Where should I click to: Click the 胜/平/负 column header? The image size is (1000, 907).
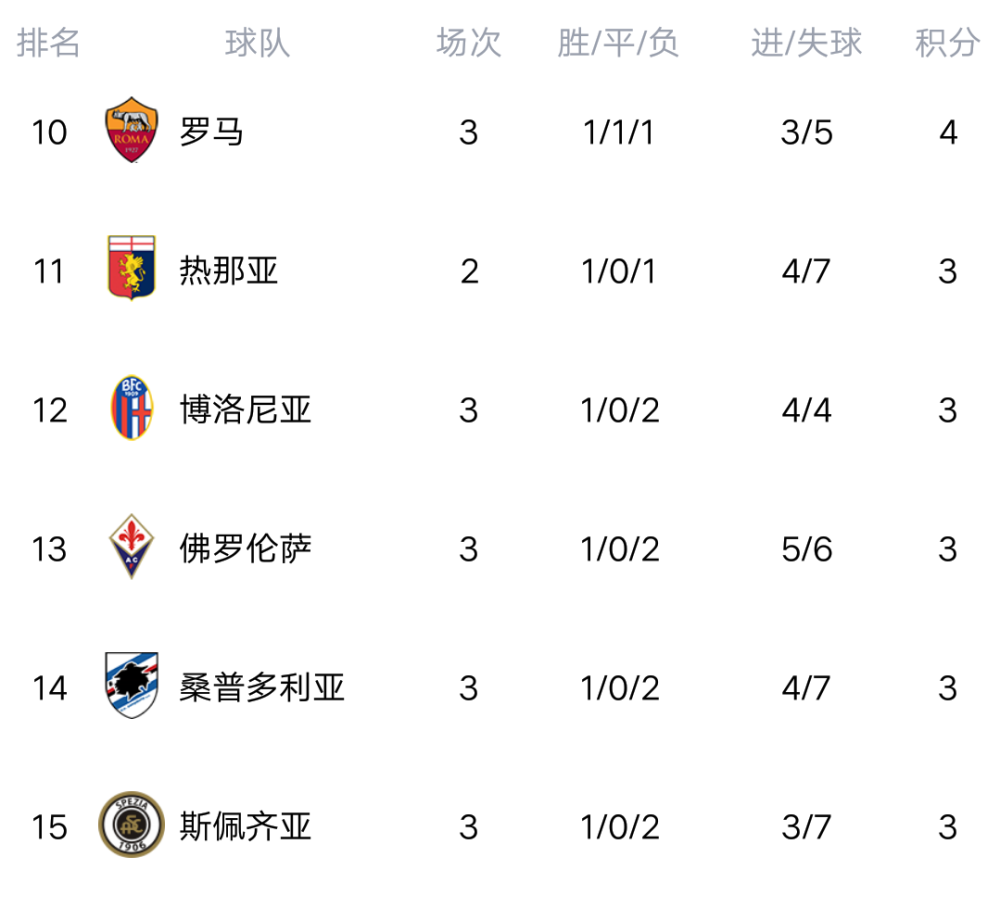(x=618, y=43)
